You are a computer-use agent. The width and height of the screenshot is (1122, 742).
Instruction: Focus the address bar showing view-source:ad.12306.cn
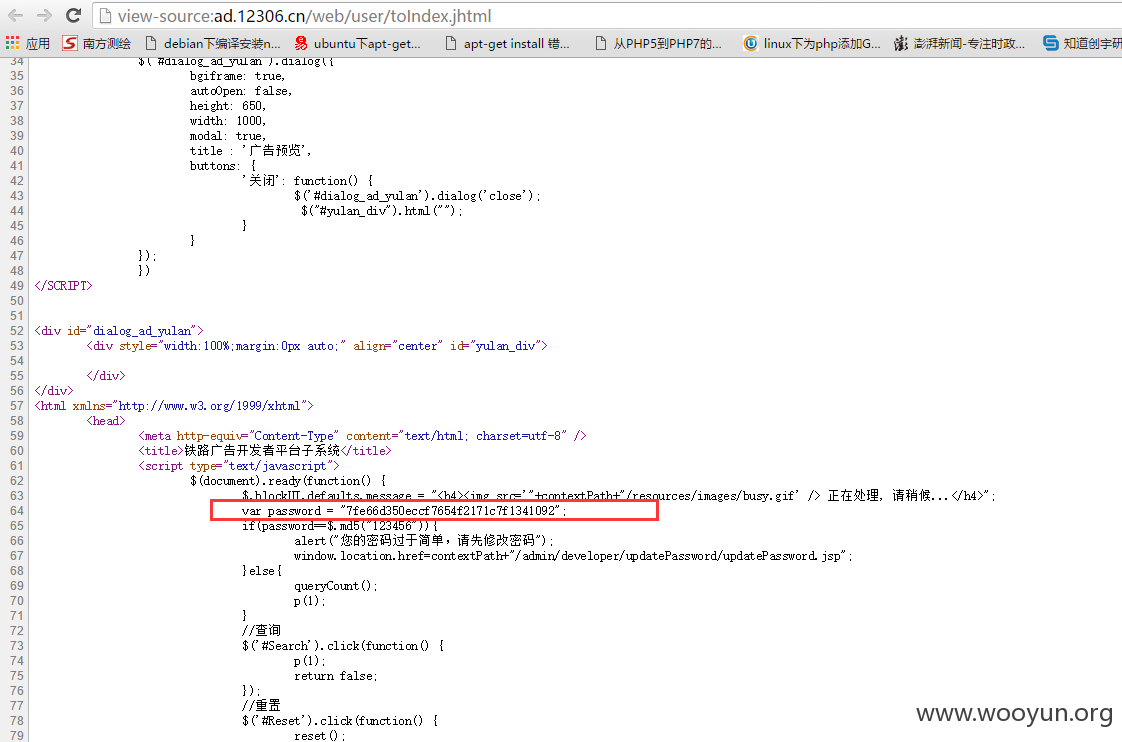(x=607, y=16)
